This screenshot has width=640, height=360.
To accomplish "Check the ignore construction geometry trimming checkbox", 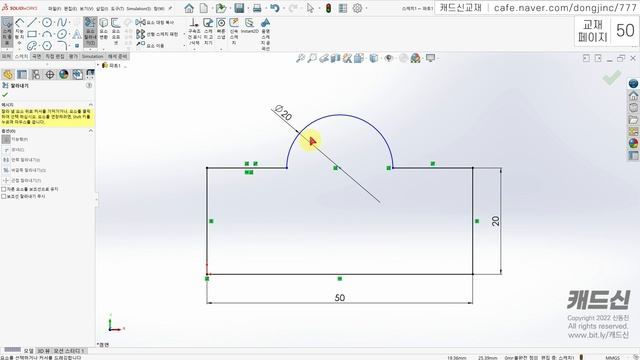I will click(4, 196).
